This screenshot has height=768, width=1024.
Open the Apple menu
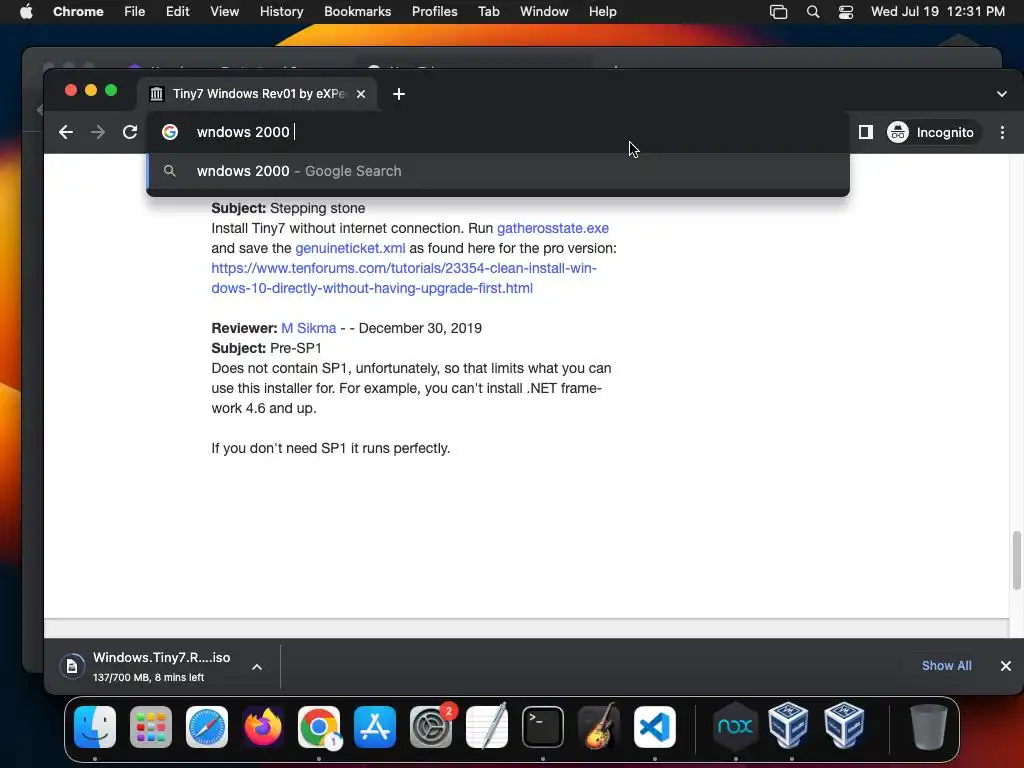click(x=26, y=12)
